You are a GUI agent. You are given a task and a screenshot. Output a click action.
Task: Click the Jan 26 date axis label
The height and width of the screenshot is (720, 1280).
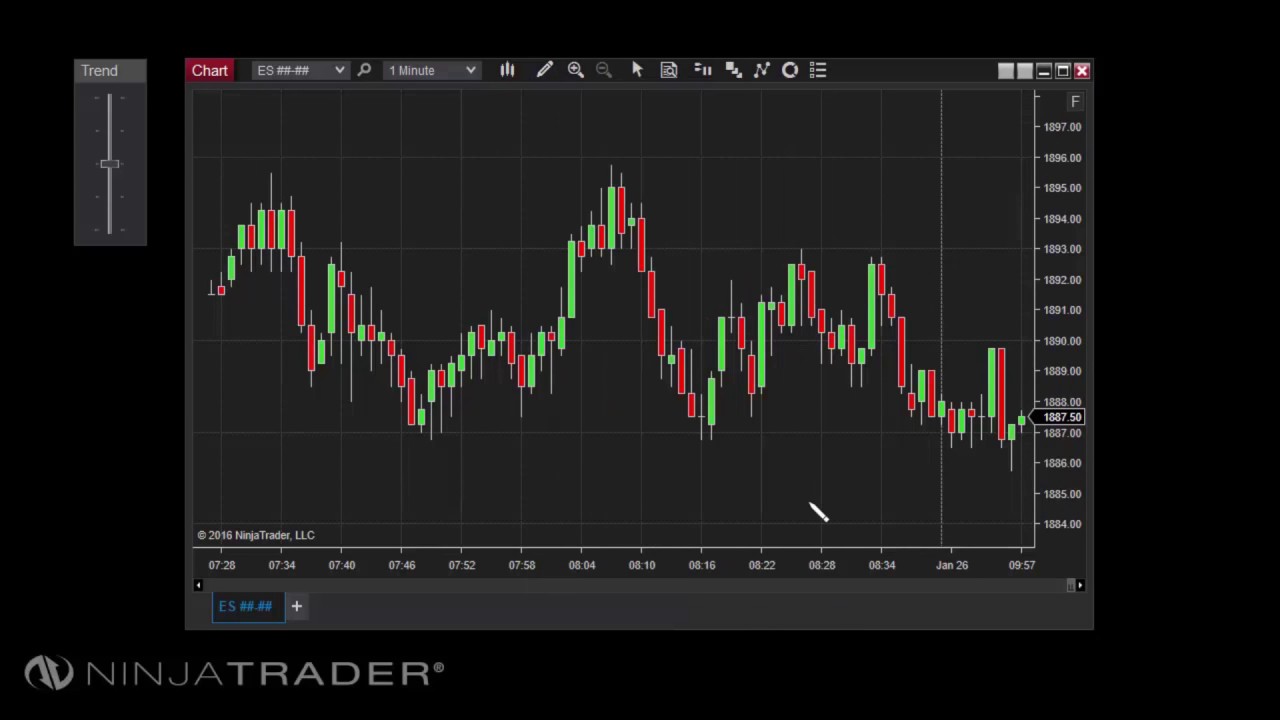tap(952, 565)
